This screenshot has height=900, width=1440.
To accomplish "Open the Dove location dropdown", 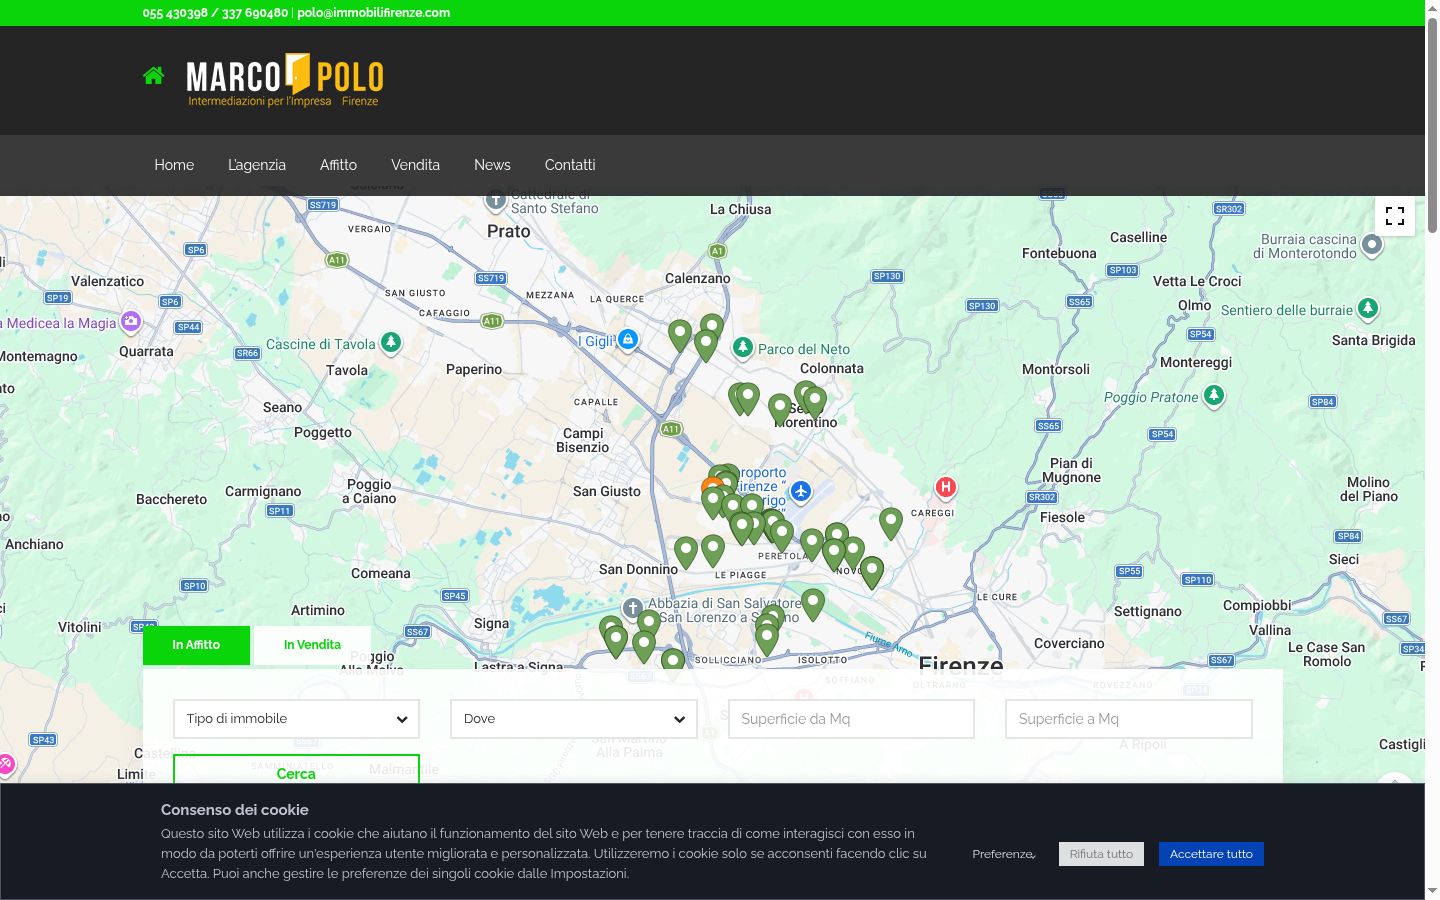I will 573,719.
